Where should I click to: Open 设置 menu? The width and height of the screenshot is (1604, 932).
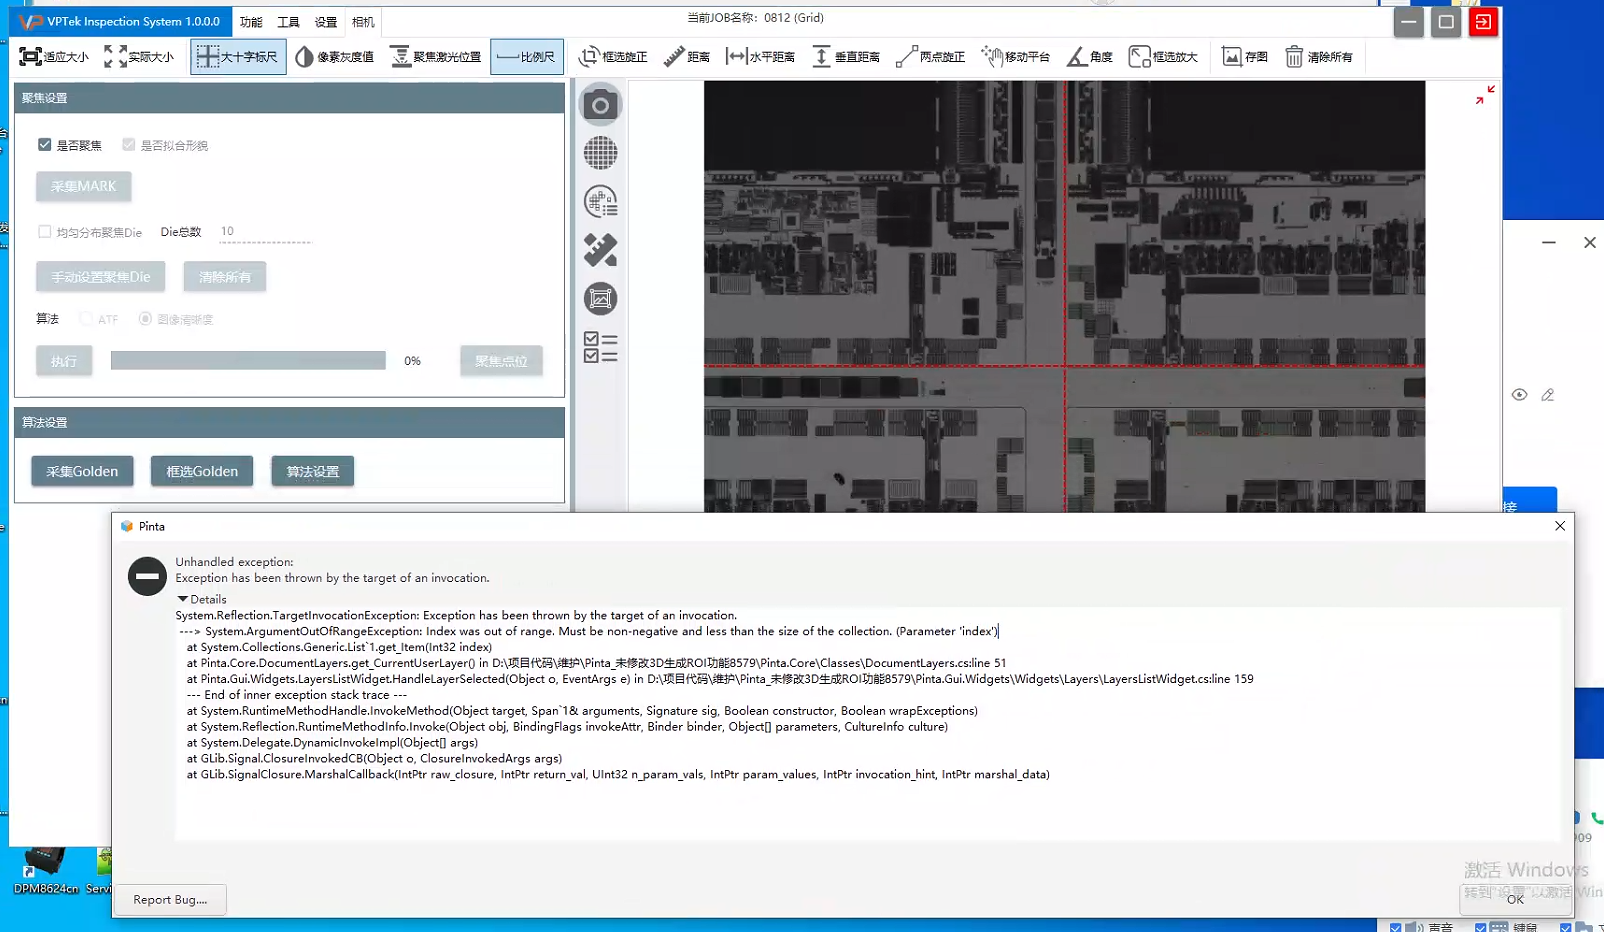point(326,22)
